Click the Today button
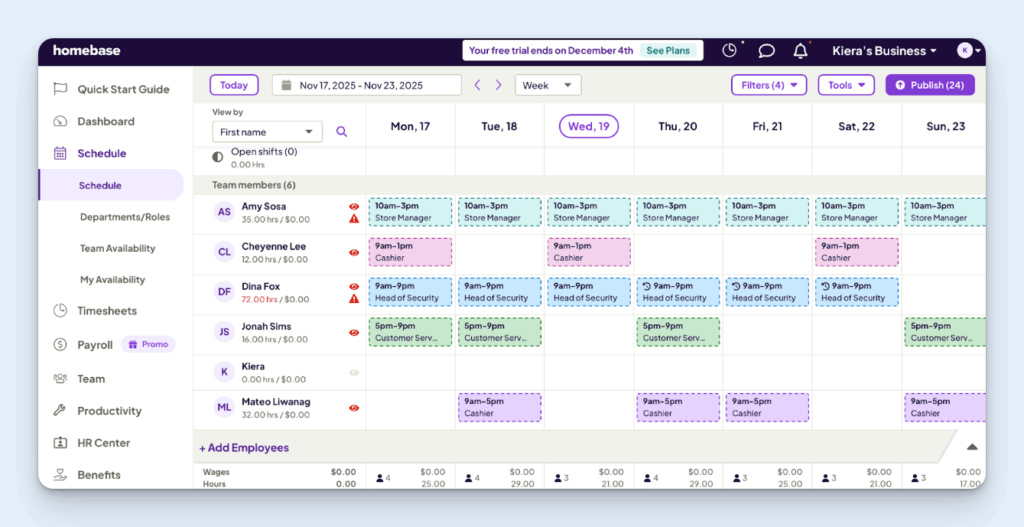This screenshot has width=1024, height=527. tap(234, 85)
